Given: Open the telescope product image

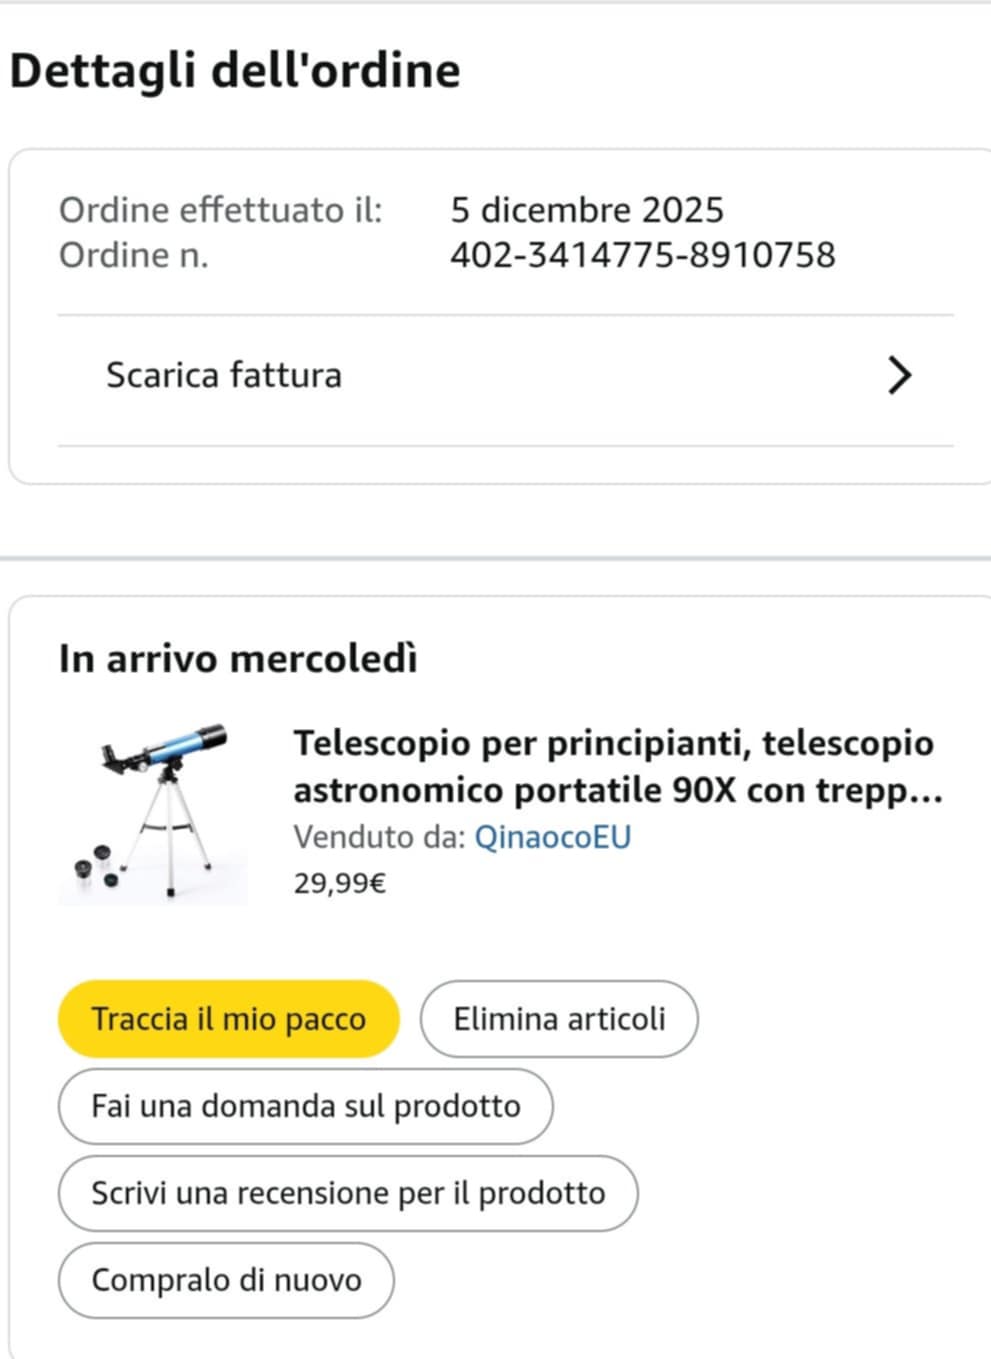Looking at the screenshot, I should (153, 814).
